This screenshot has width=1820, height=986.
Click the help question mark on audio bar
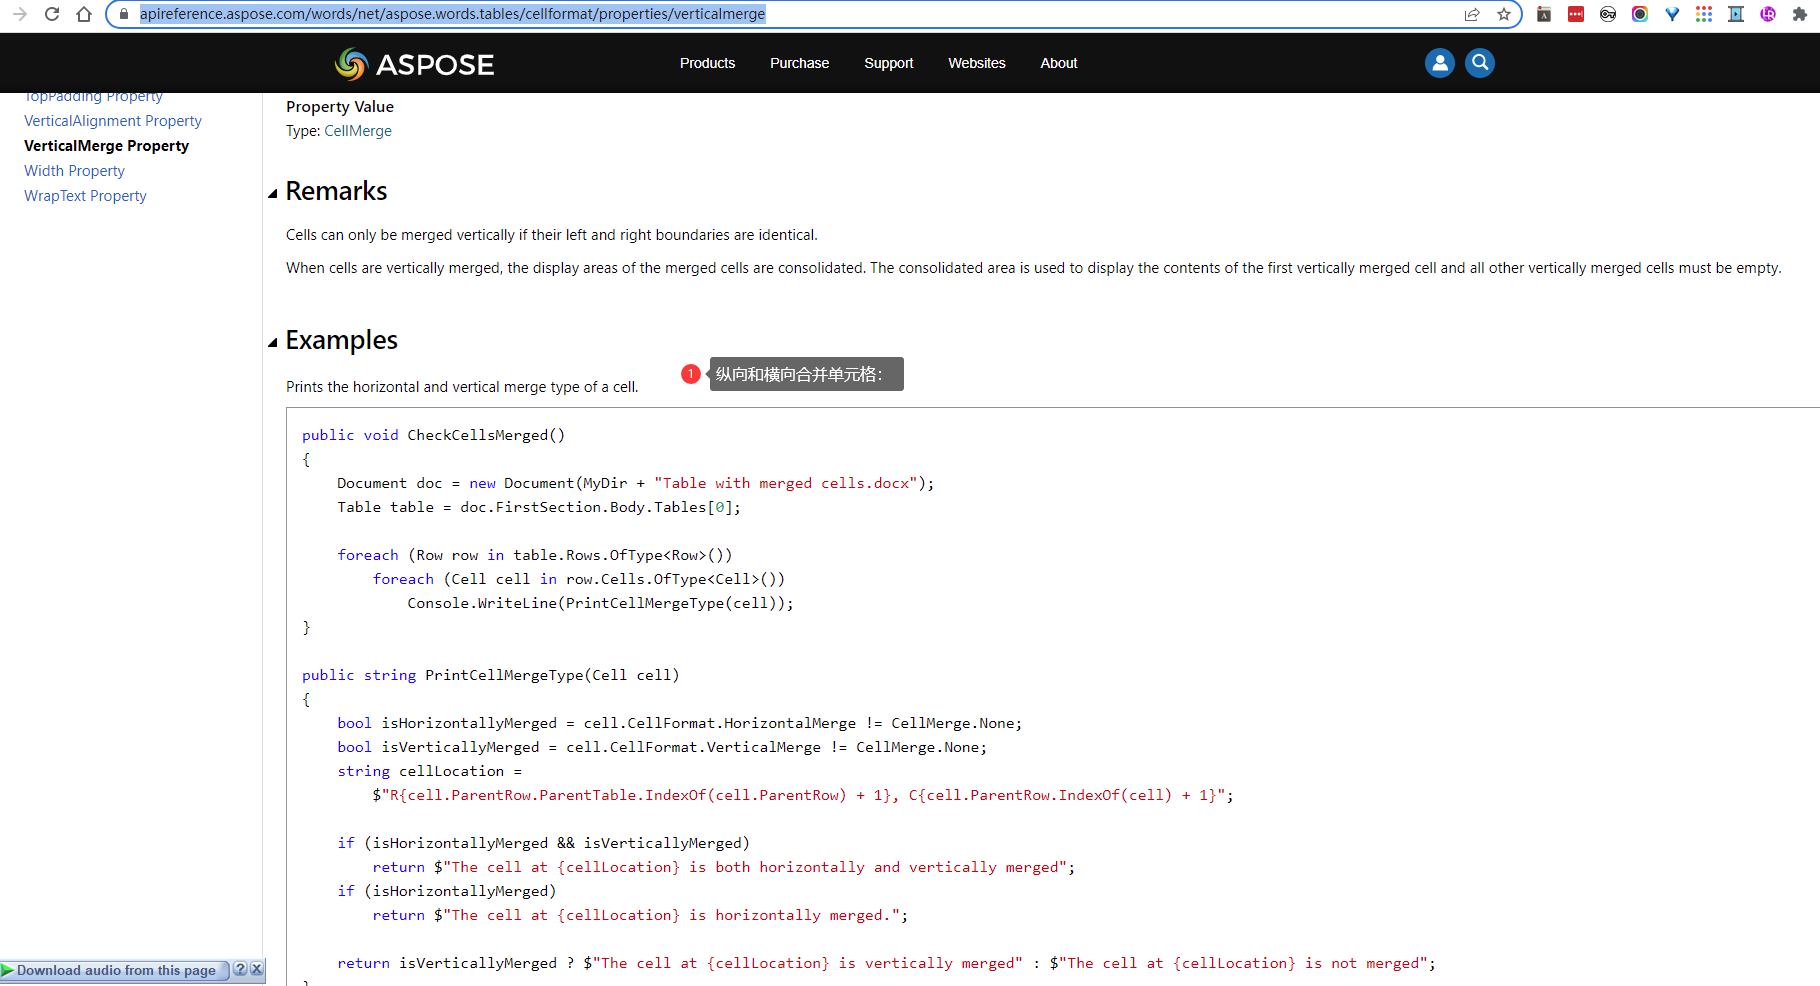[240, 969]
